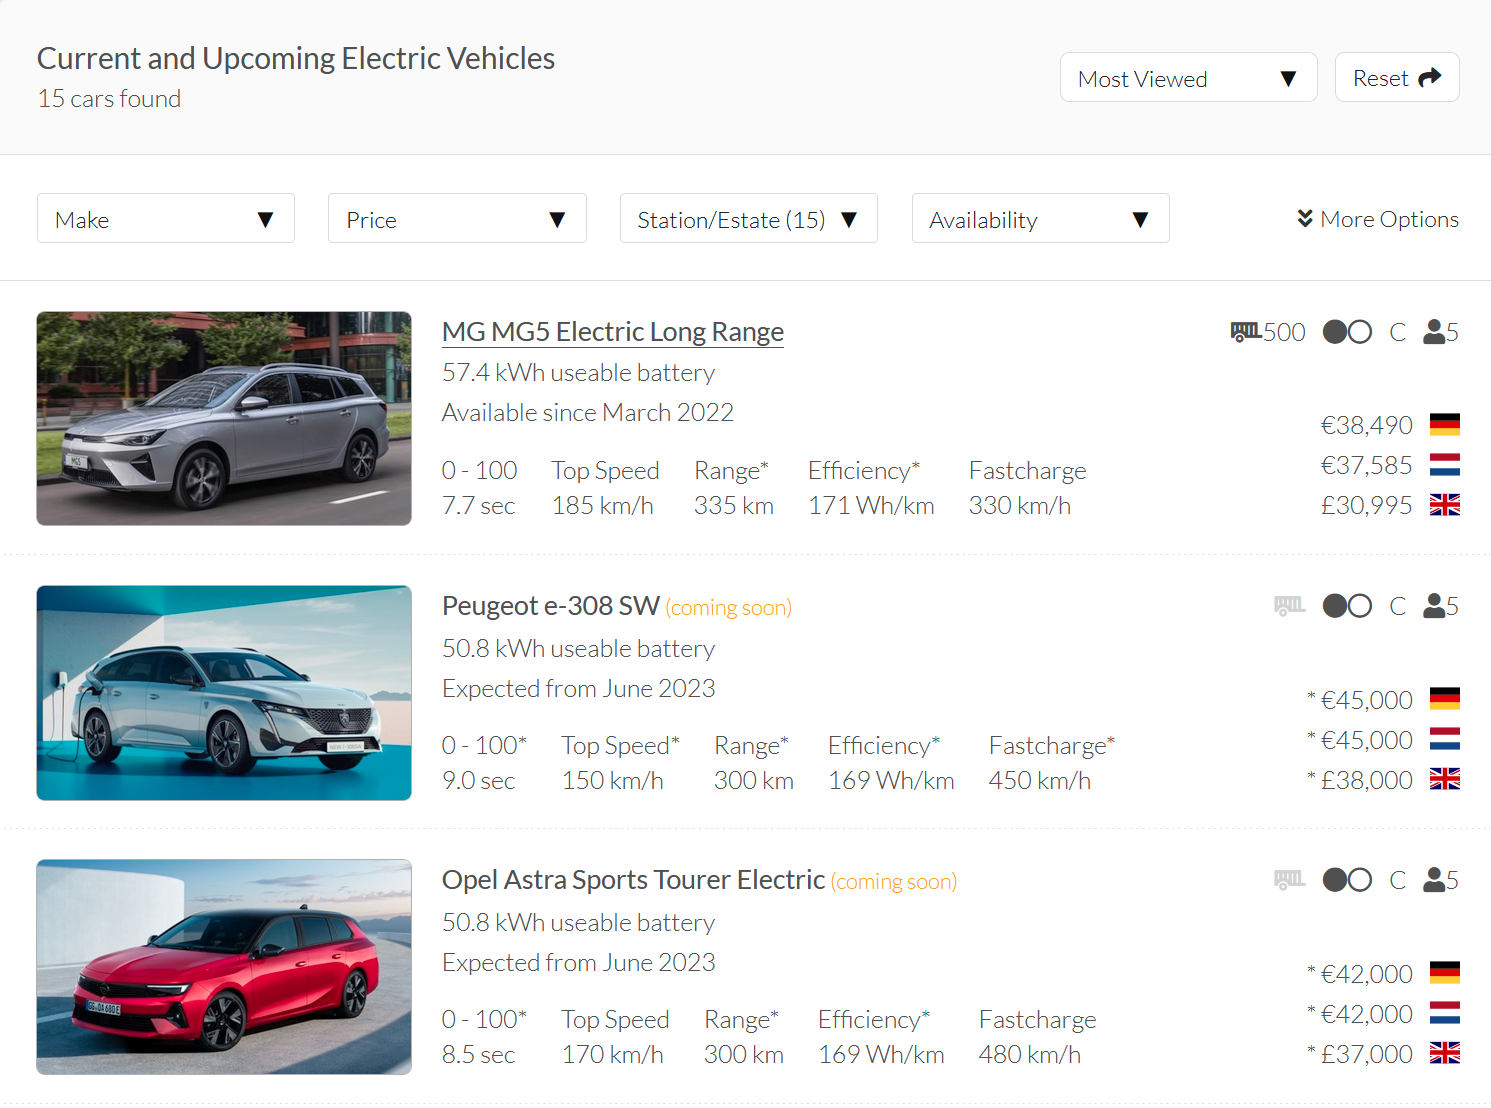This screenshot has width=1491, height=1108.
Task: Click the towing icon on Peugeot e-308 row
Action: point(1290,606)
